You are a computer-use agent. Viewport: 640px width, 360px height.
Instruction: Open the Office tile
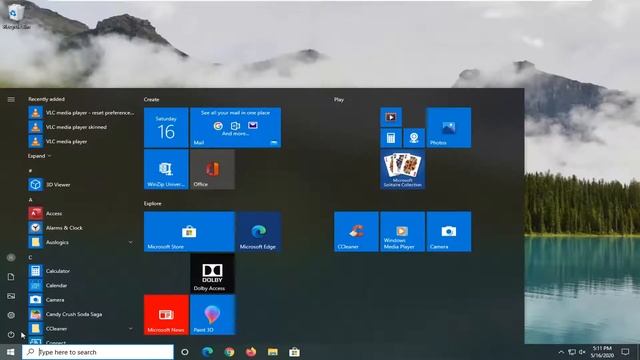(212, 169)
